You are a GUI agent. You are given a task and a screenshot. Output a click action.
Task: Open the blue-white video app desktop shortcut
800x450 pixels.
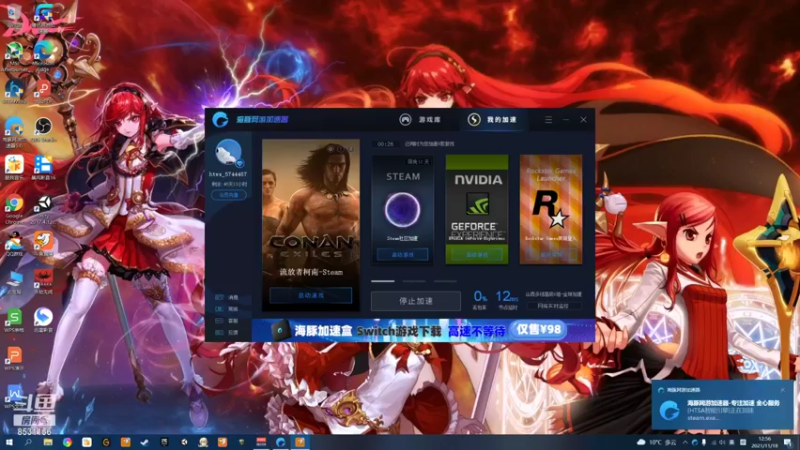(x=44, y=168)
